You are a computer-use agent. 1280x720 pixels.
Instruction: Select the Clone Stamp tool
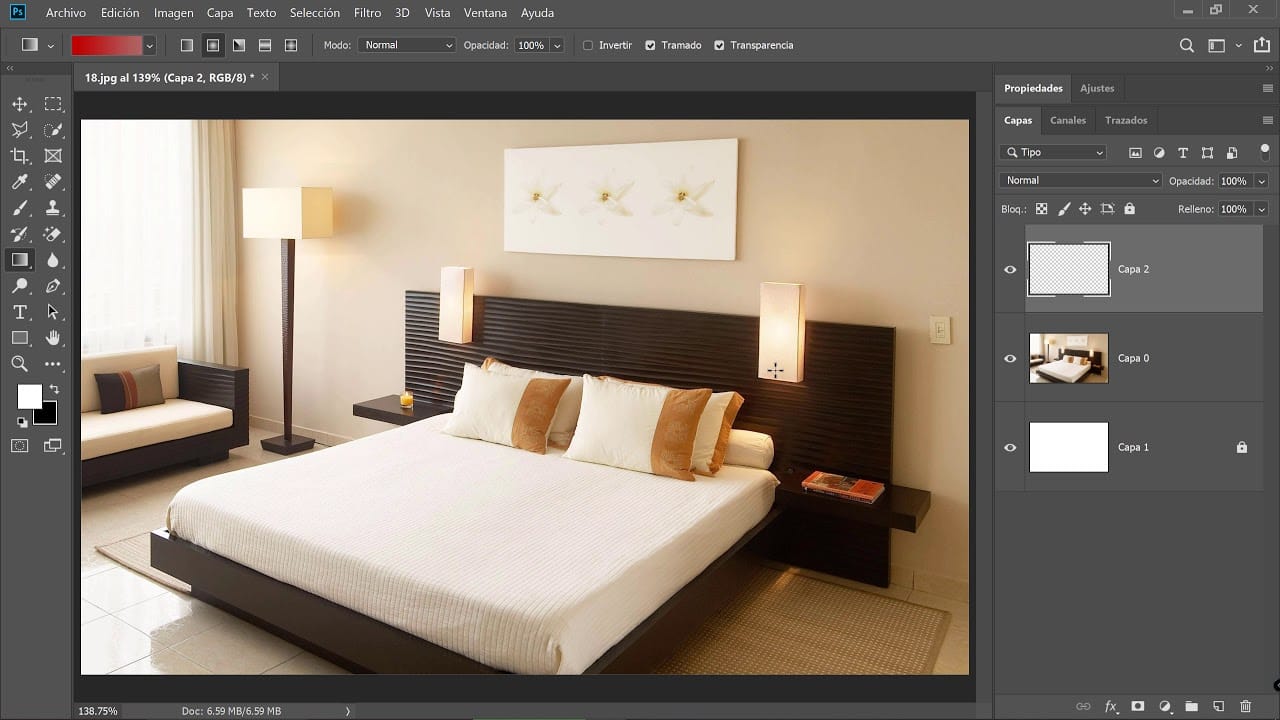pos(53,208)
